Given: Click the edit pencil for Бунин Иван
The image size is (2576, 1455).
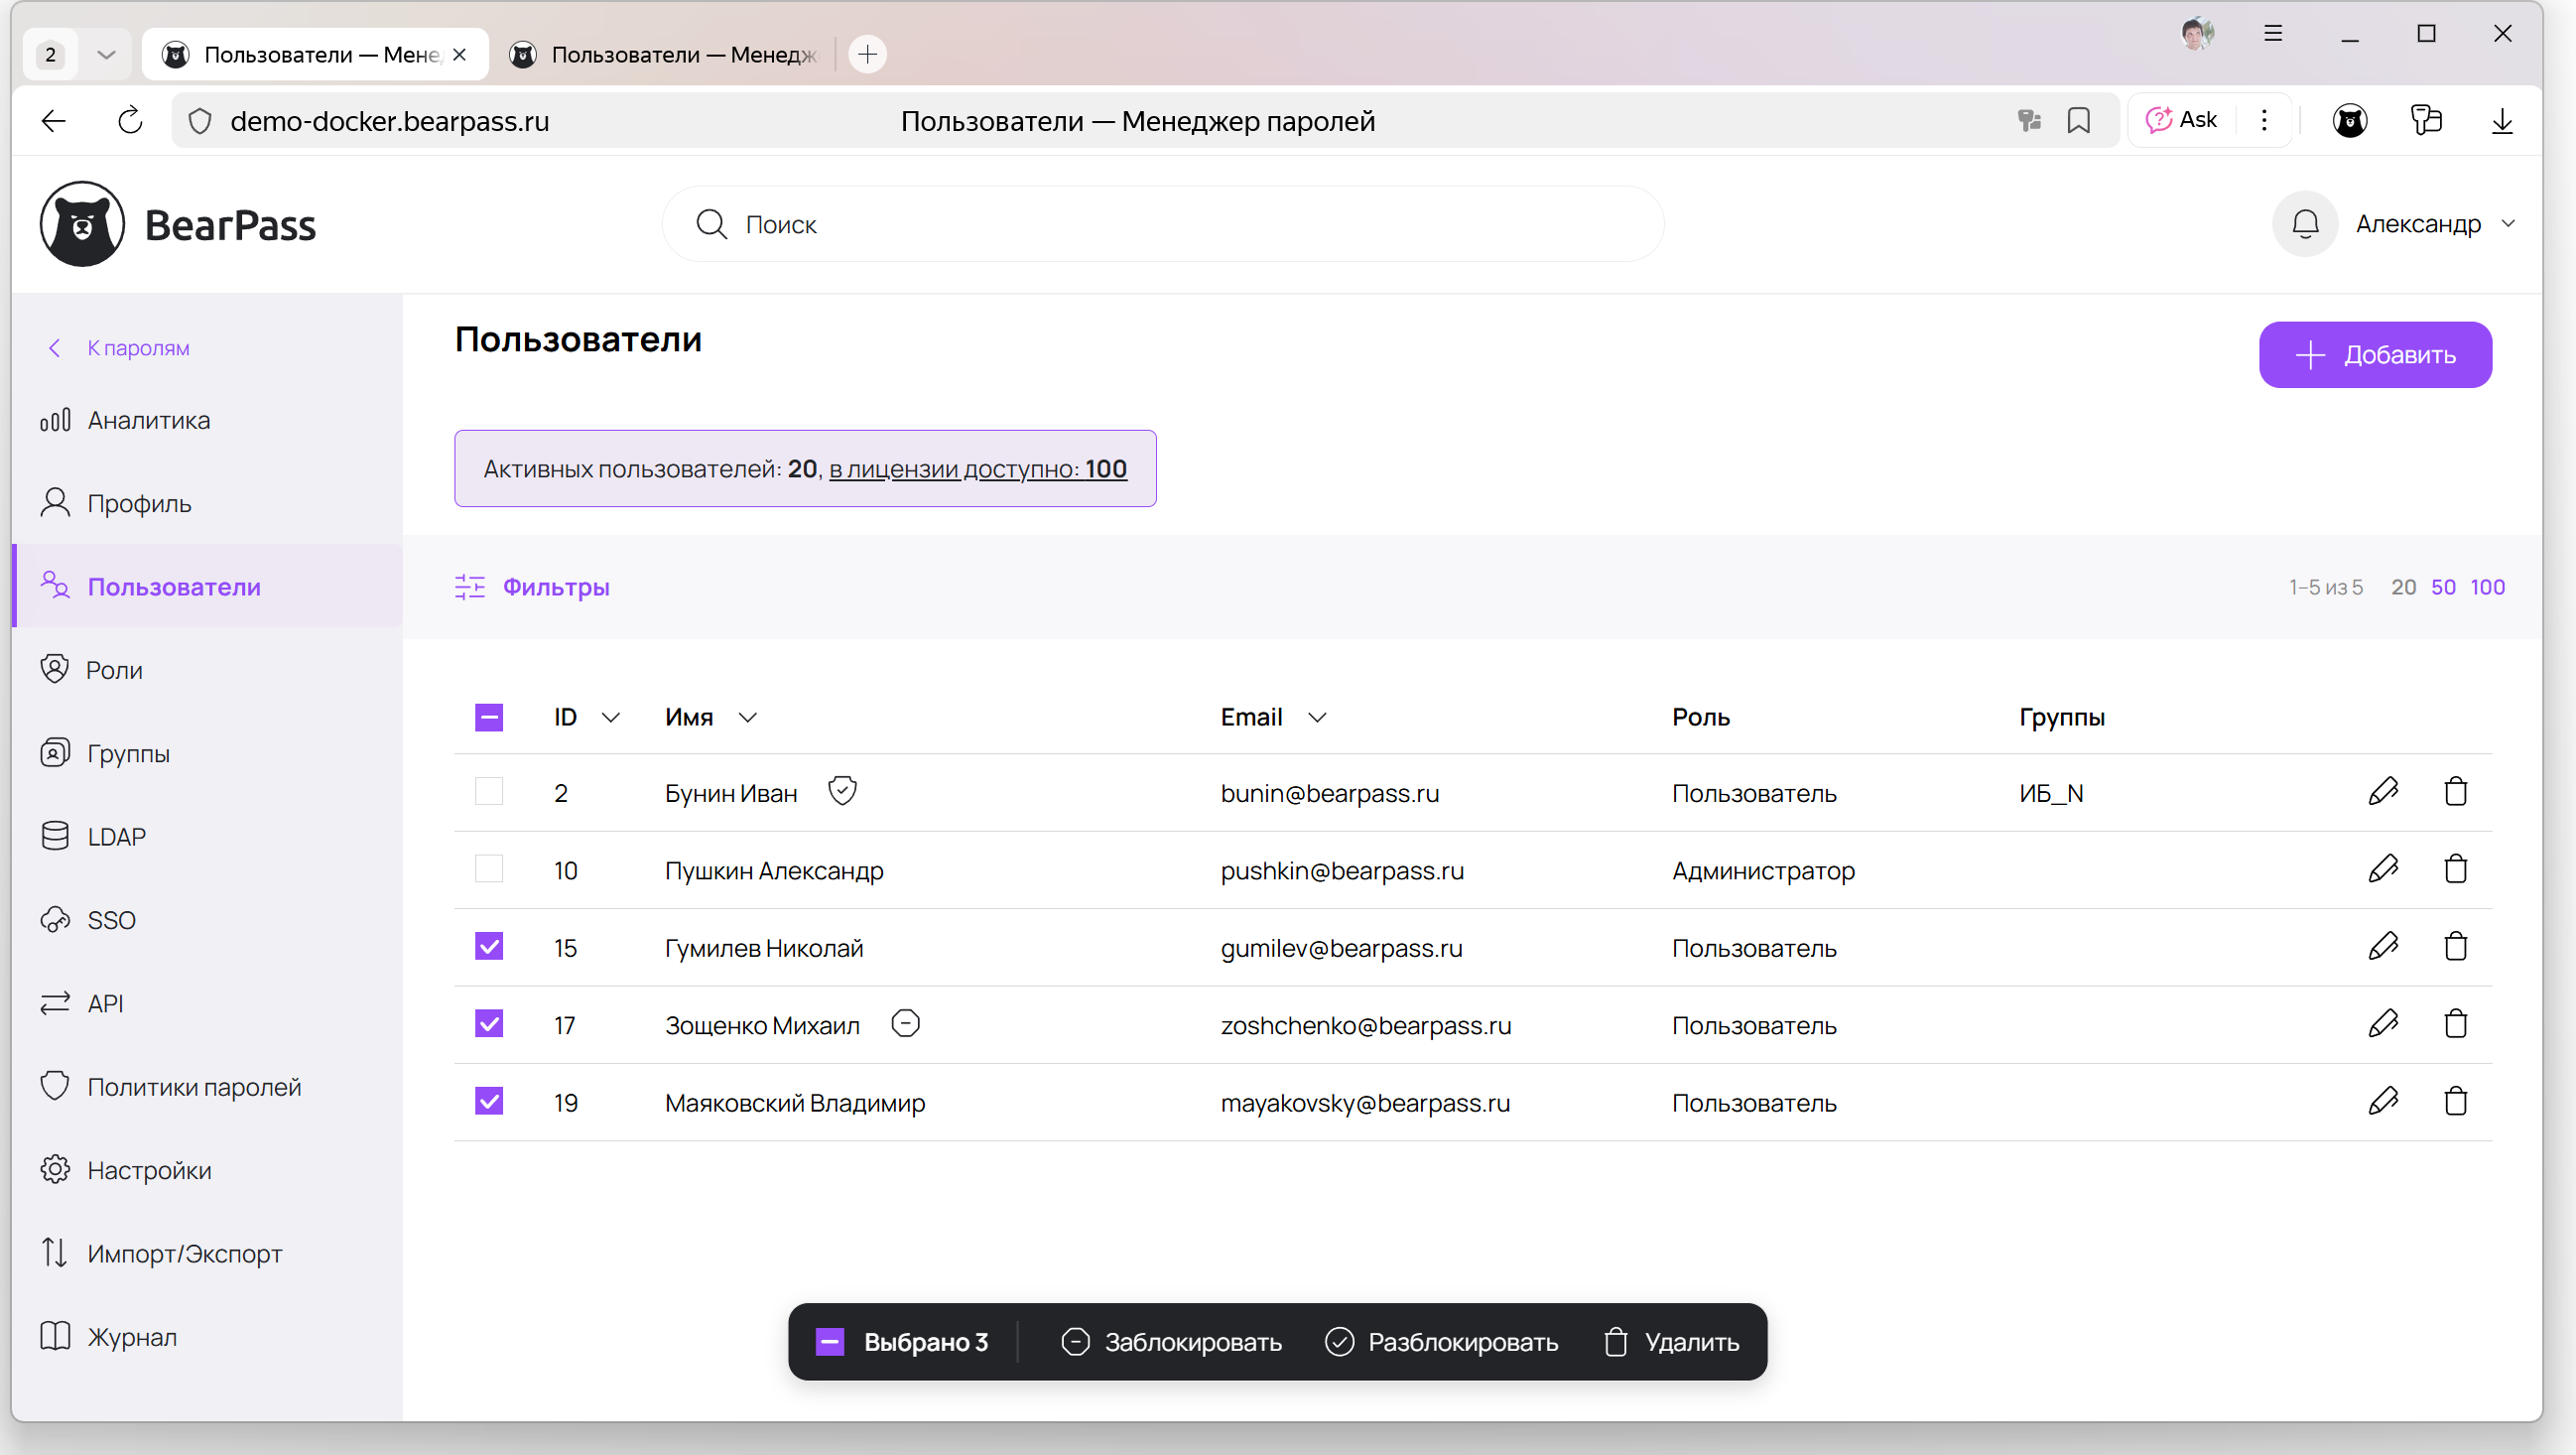Looking at the screenshot, I should [x=2383, y=791].
